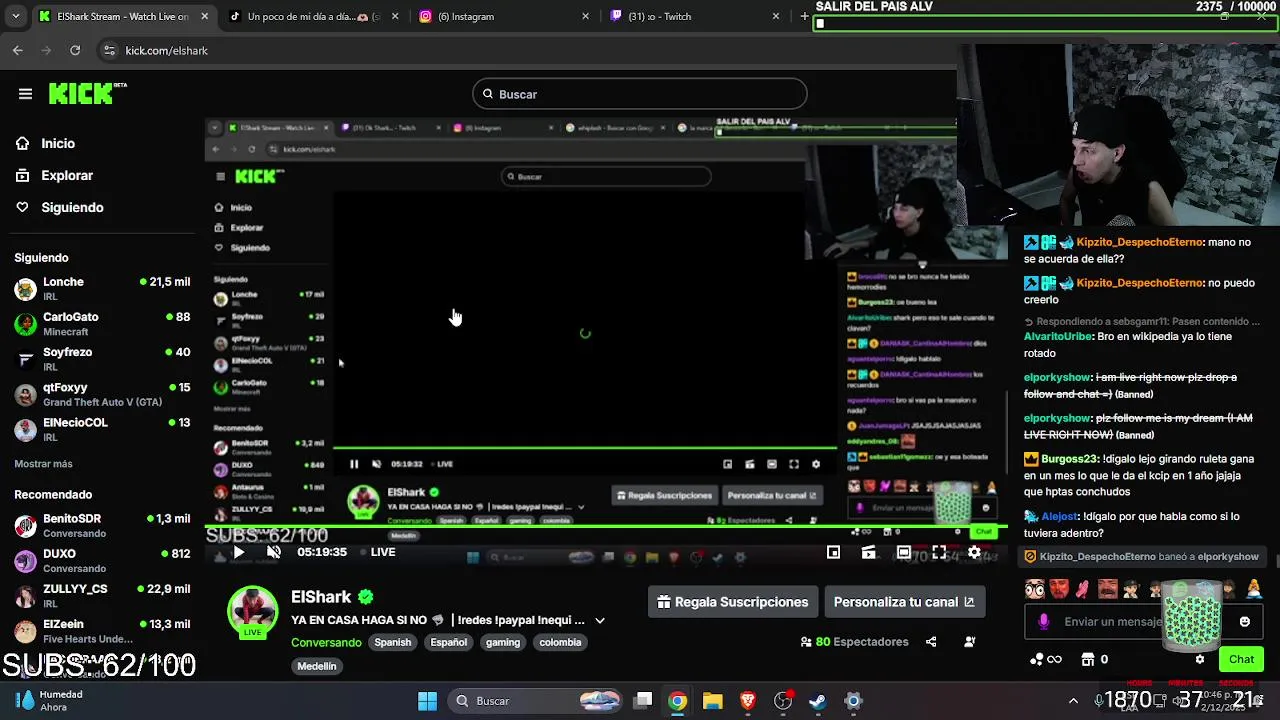Expand the stream title description chevron
The image size is (1280, 720).
pos(600,620)
